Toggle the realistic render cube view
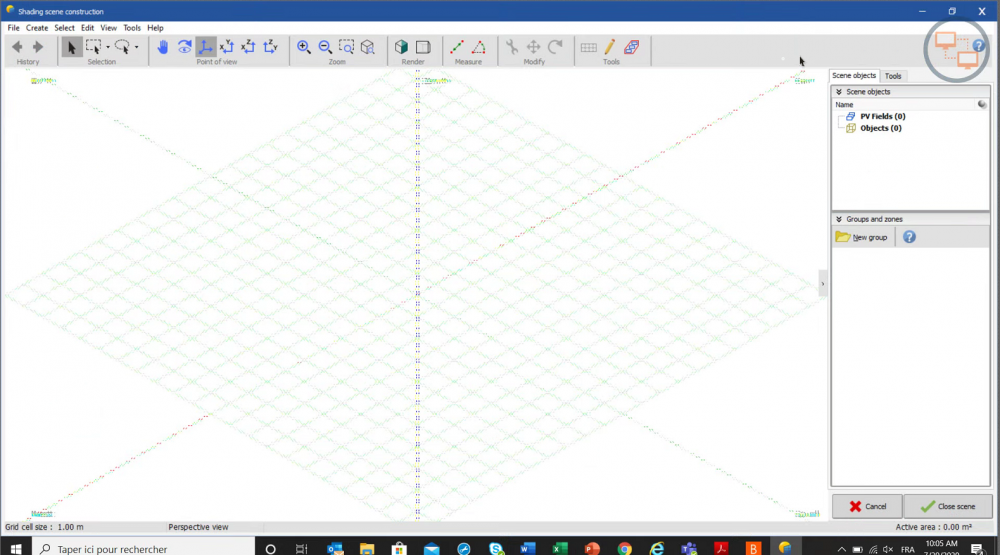Viewport: 1000px width, 555px height. coord(401,47)
